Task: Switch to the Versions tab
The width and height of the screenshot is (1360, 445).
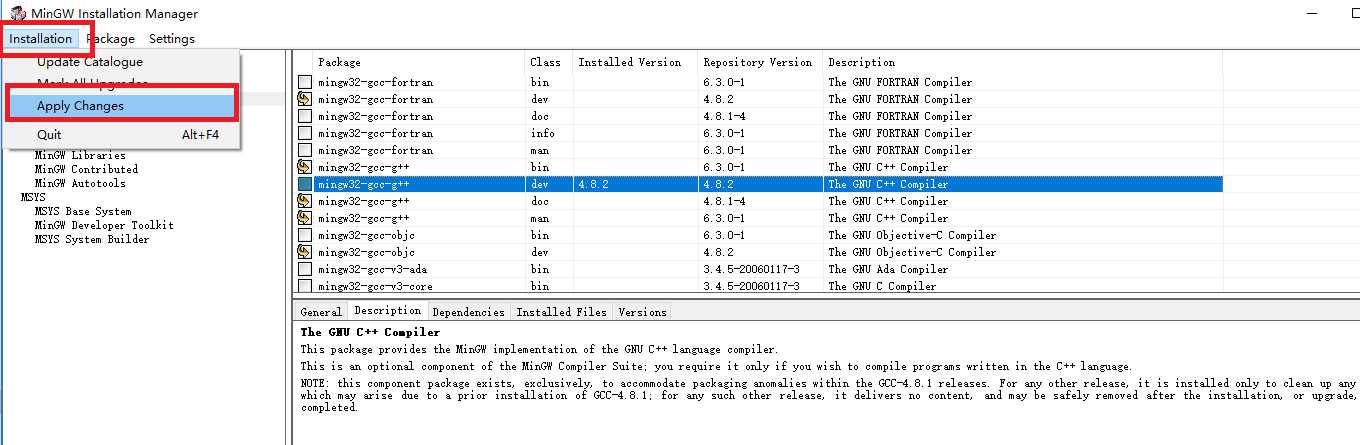Action: (642, 312)
